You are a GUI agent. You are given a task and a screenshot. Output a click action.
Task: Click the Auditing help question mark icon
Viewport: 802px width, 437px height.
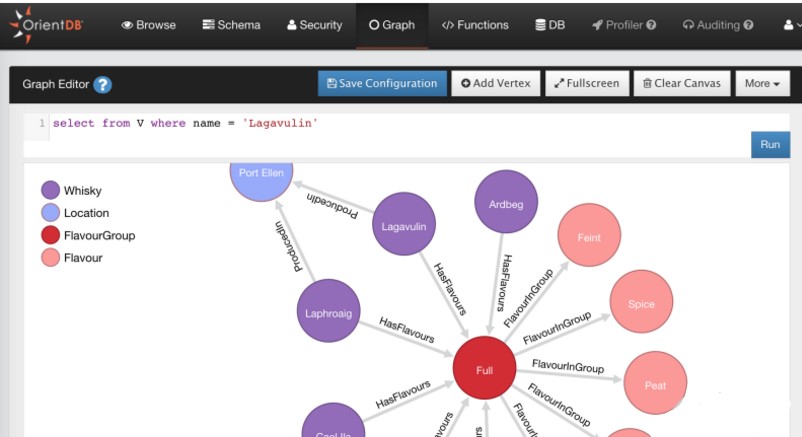[748, 25]
